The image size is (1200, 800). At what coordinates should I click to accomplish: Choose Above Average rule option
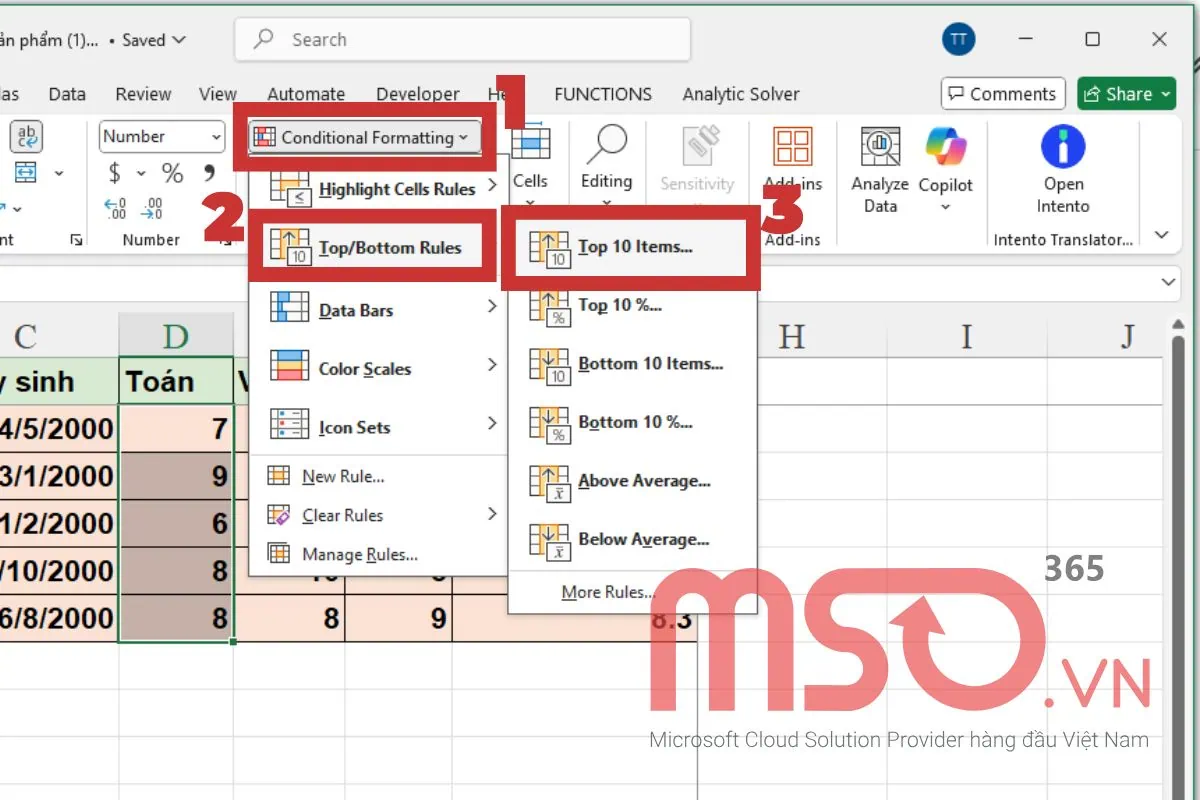point(644,481)
